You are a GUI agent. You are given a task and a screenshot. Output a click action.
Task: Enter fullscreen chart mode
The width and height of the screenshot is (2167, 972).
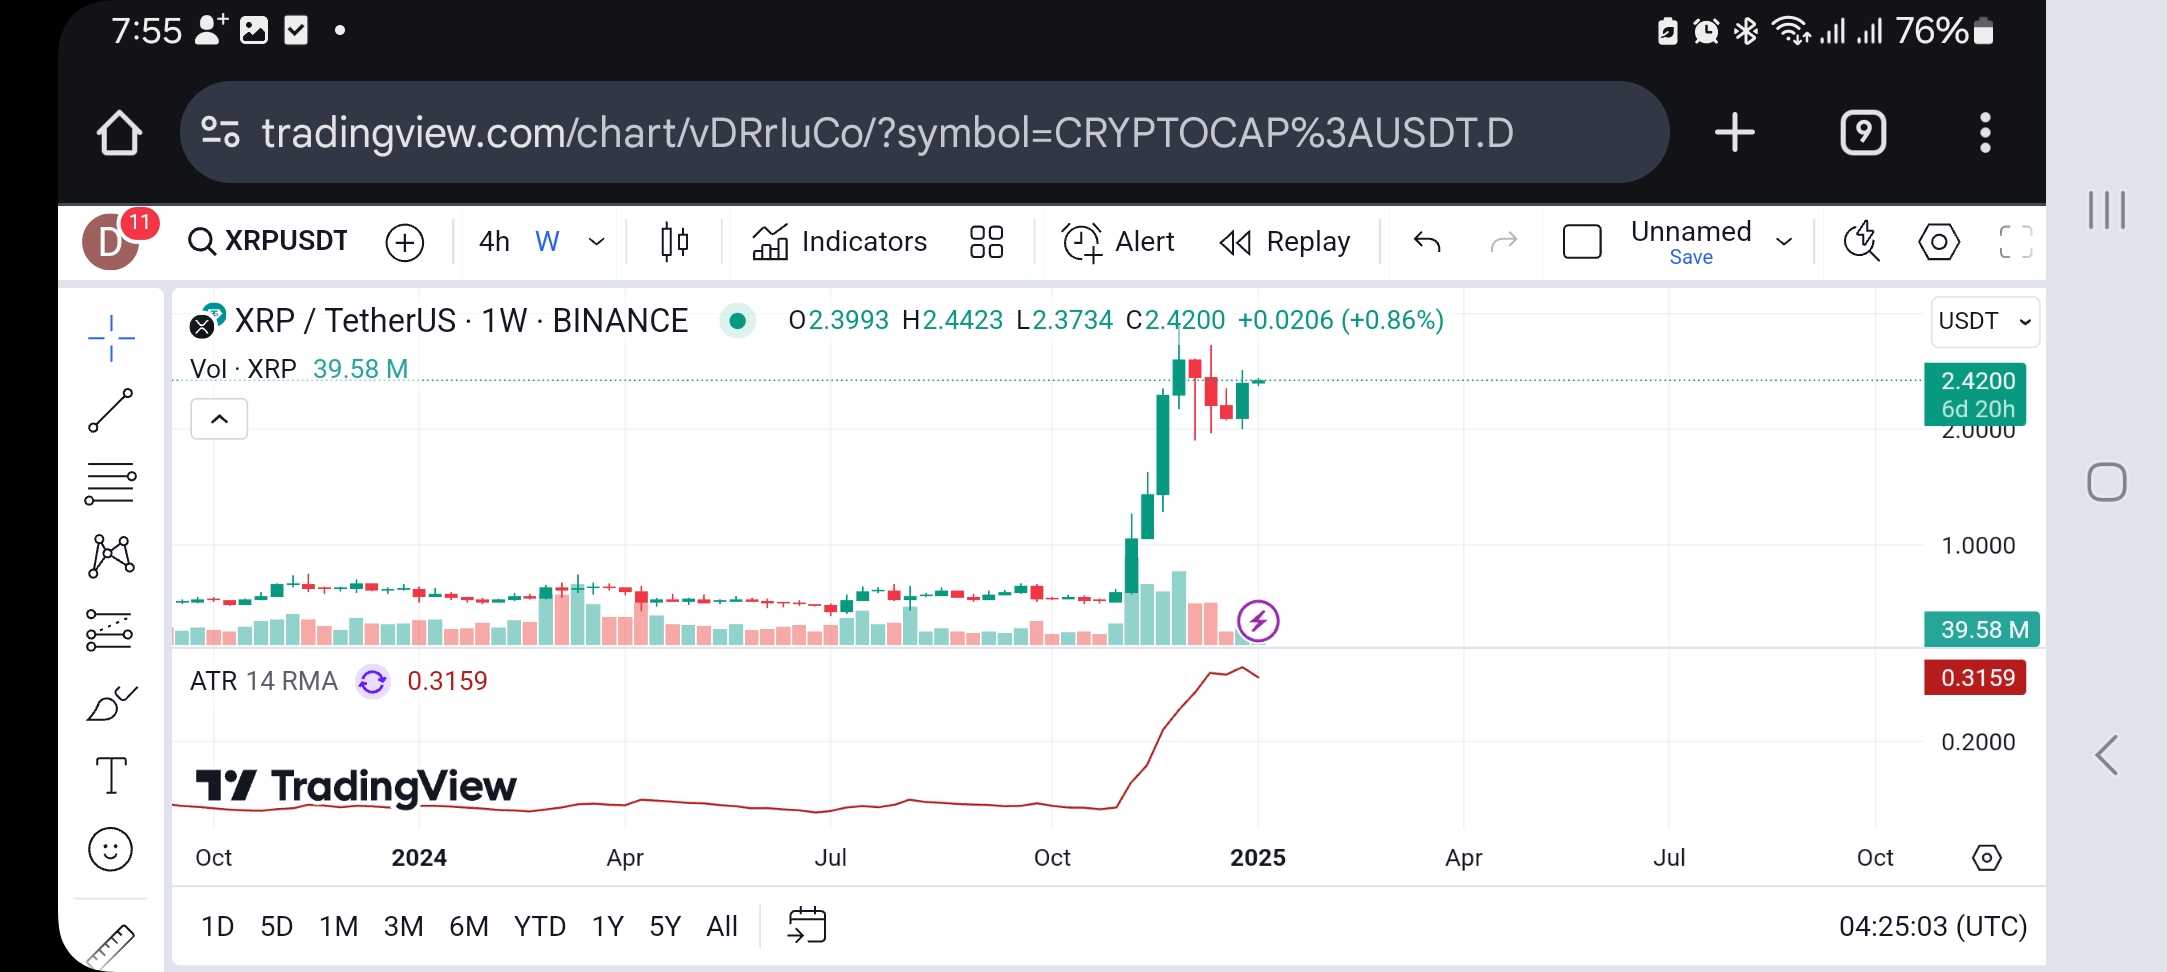coord(2016,242)
